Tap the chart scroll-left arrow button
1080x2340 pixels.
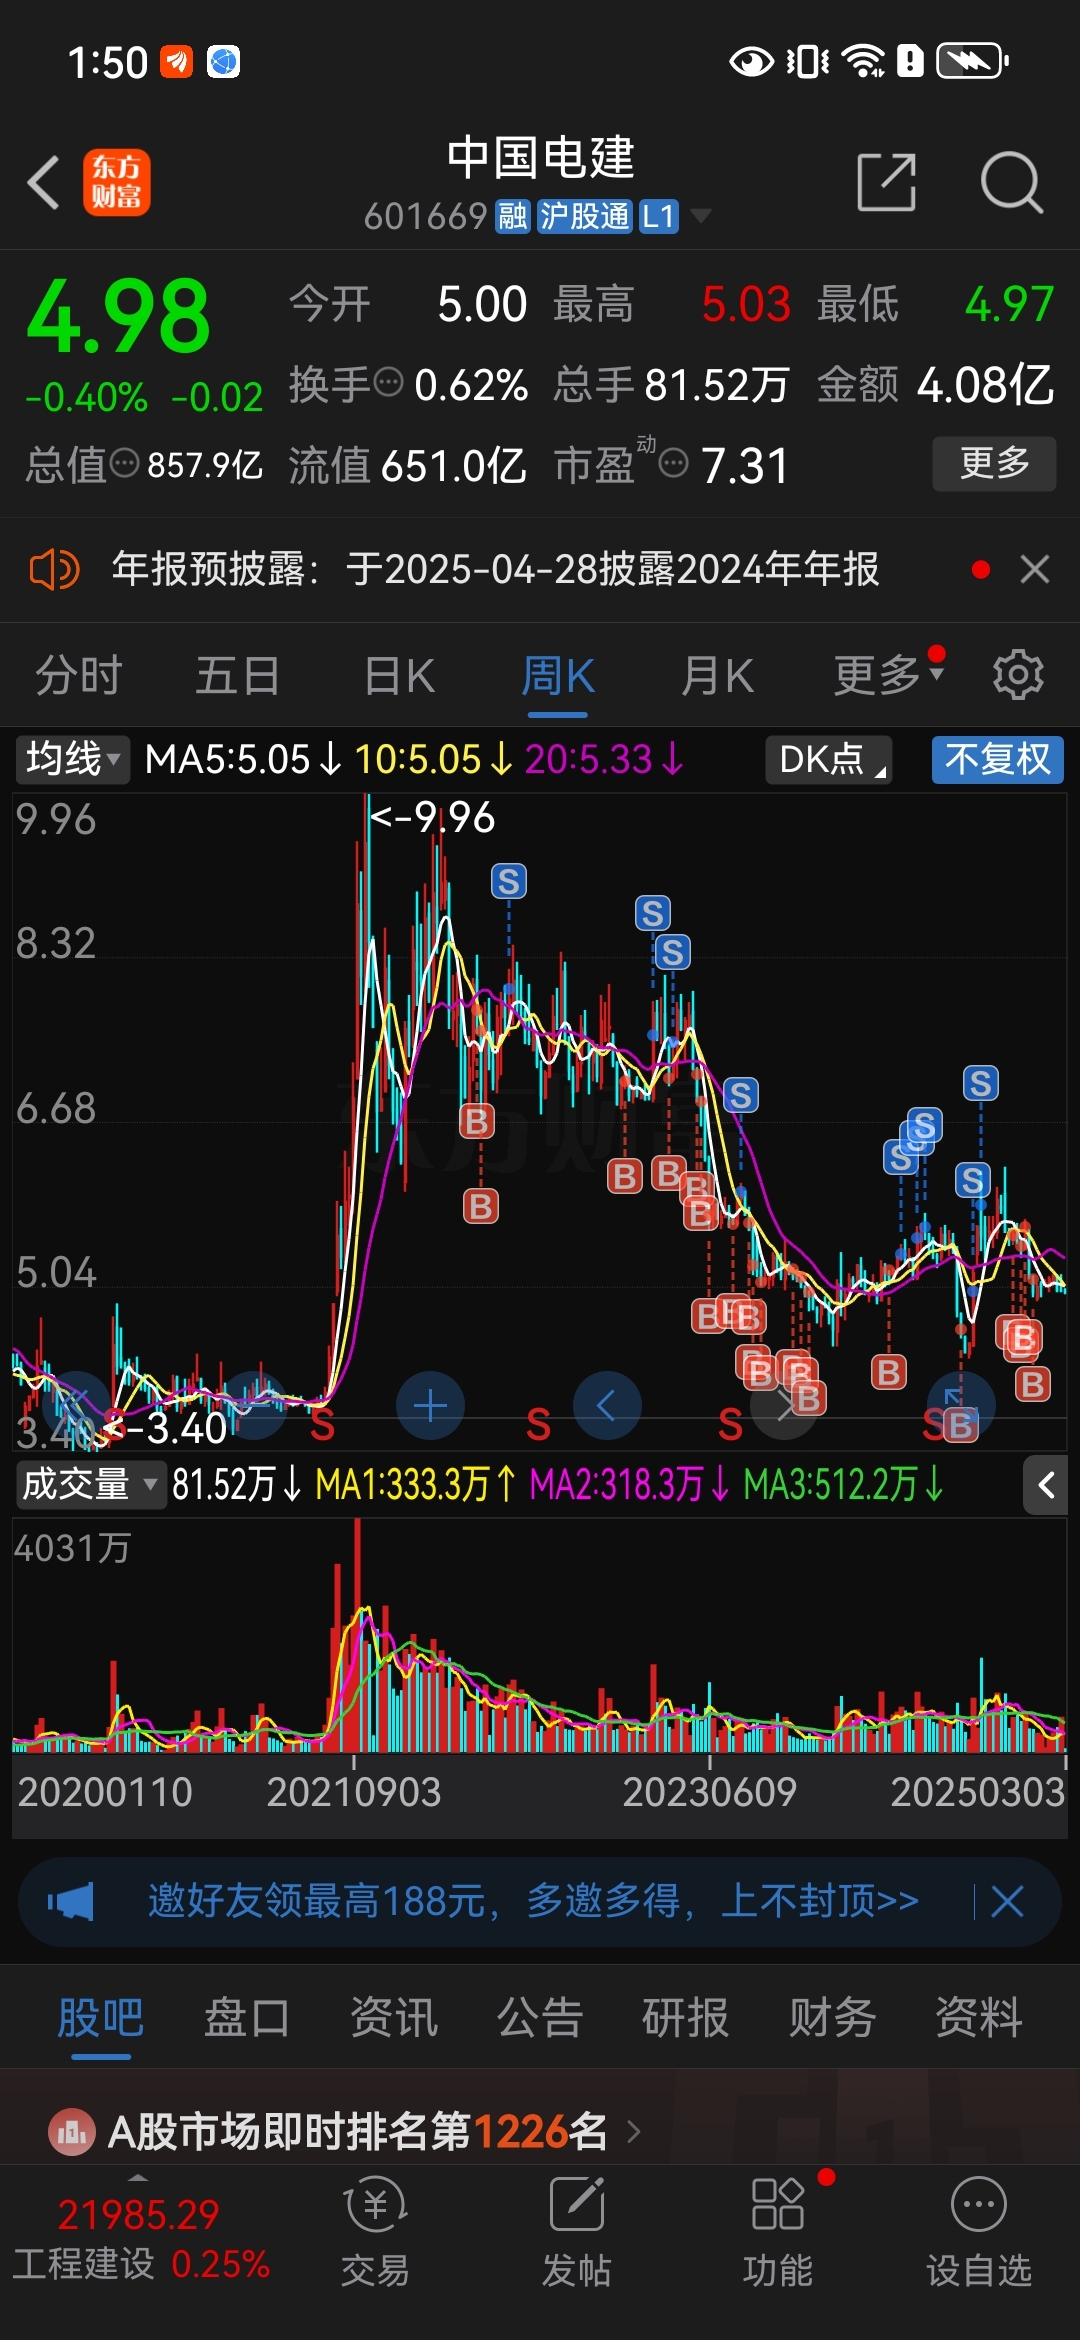point(606,1406)
